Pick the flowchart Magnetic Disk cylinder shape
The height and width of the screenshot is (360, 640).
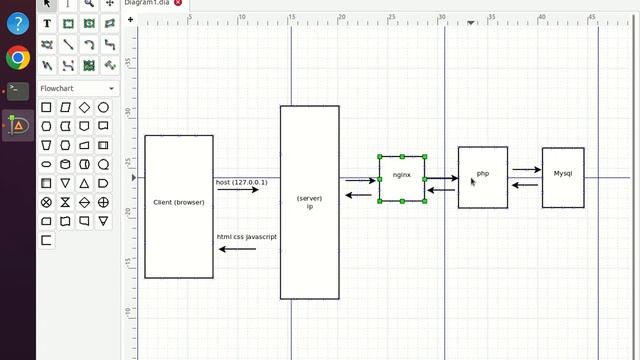coord(65,164)
